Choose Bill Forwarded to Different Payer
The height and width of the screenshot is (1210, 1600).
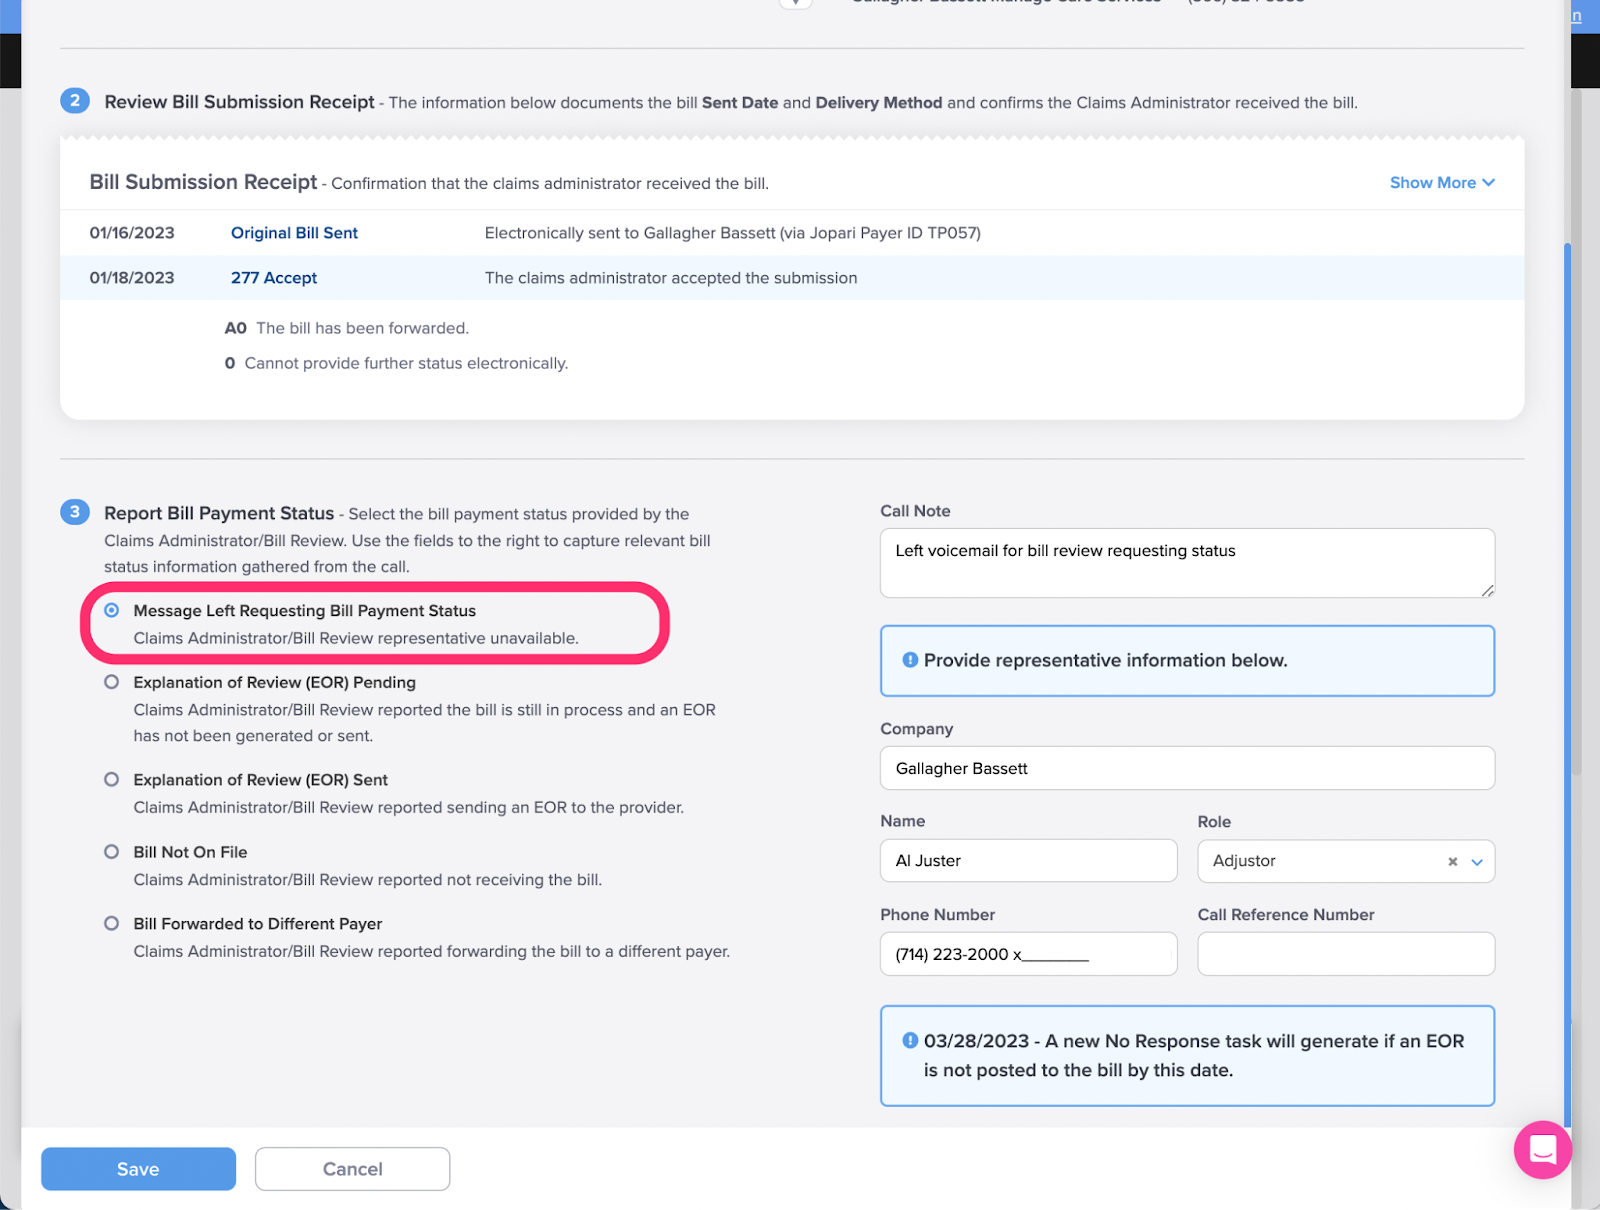112,924
